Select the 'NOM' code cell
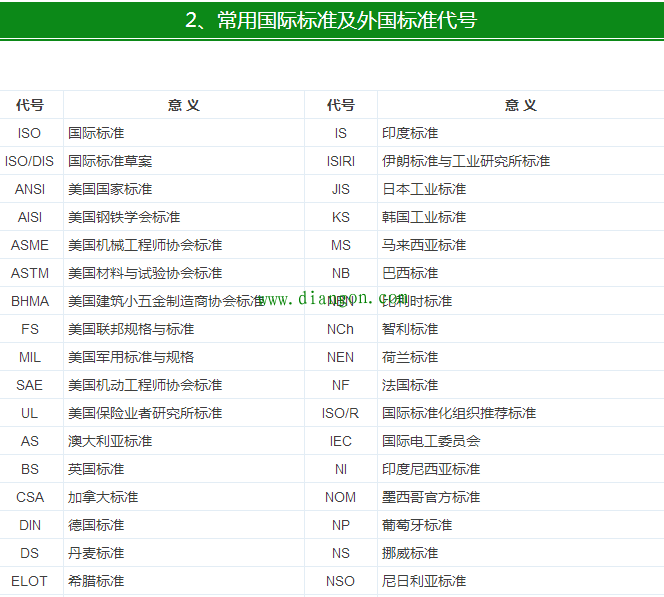 click(x=341, y=497)
